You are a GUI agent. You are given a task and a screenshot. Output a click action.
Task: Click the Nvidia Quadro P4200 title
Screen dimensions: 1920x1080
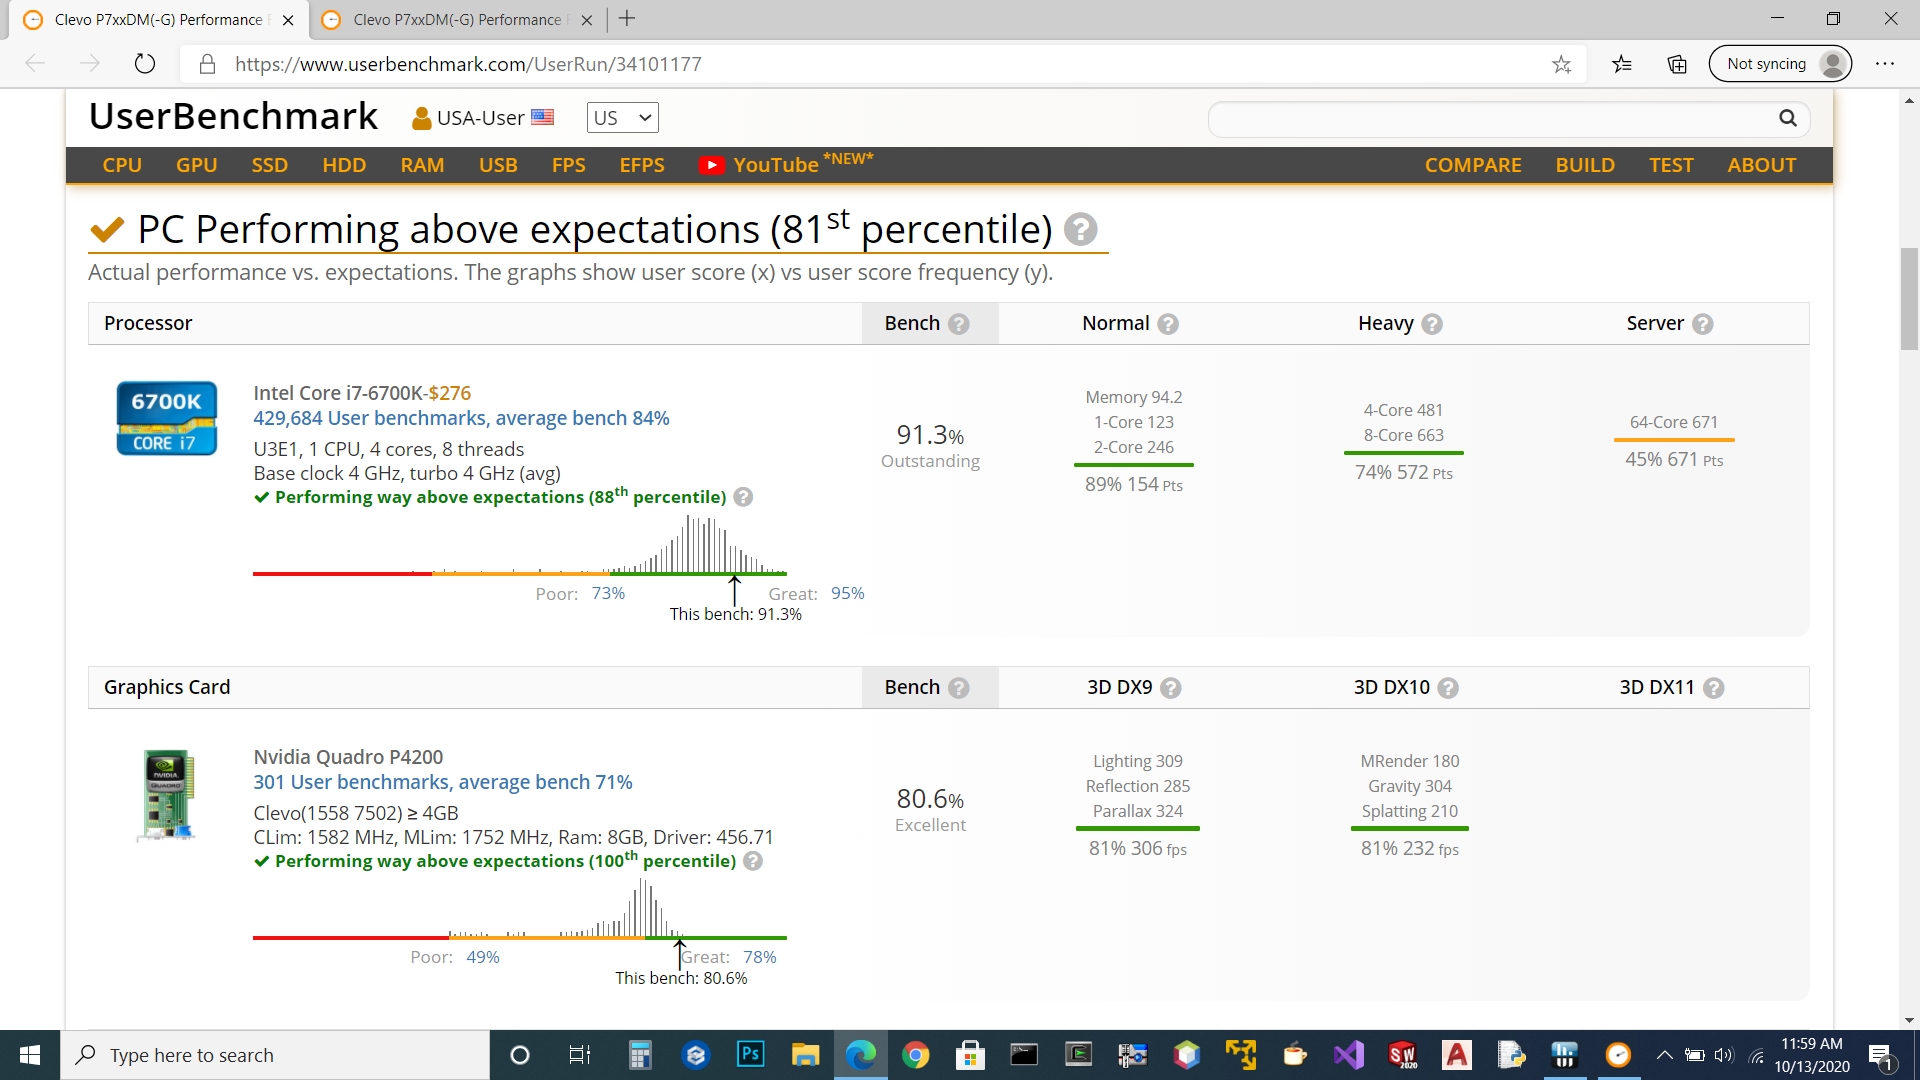(x=348, y=757)
